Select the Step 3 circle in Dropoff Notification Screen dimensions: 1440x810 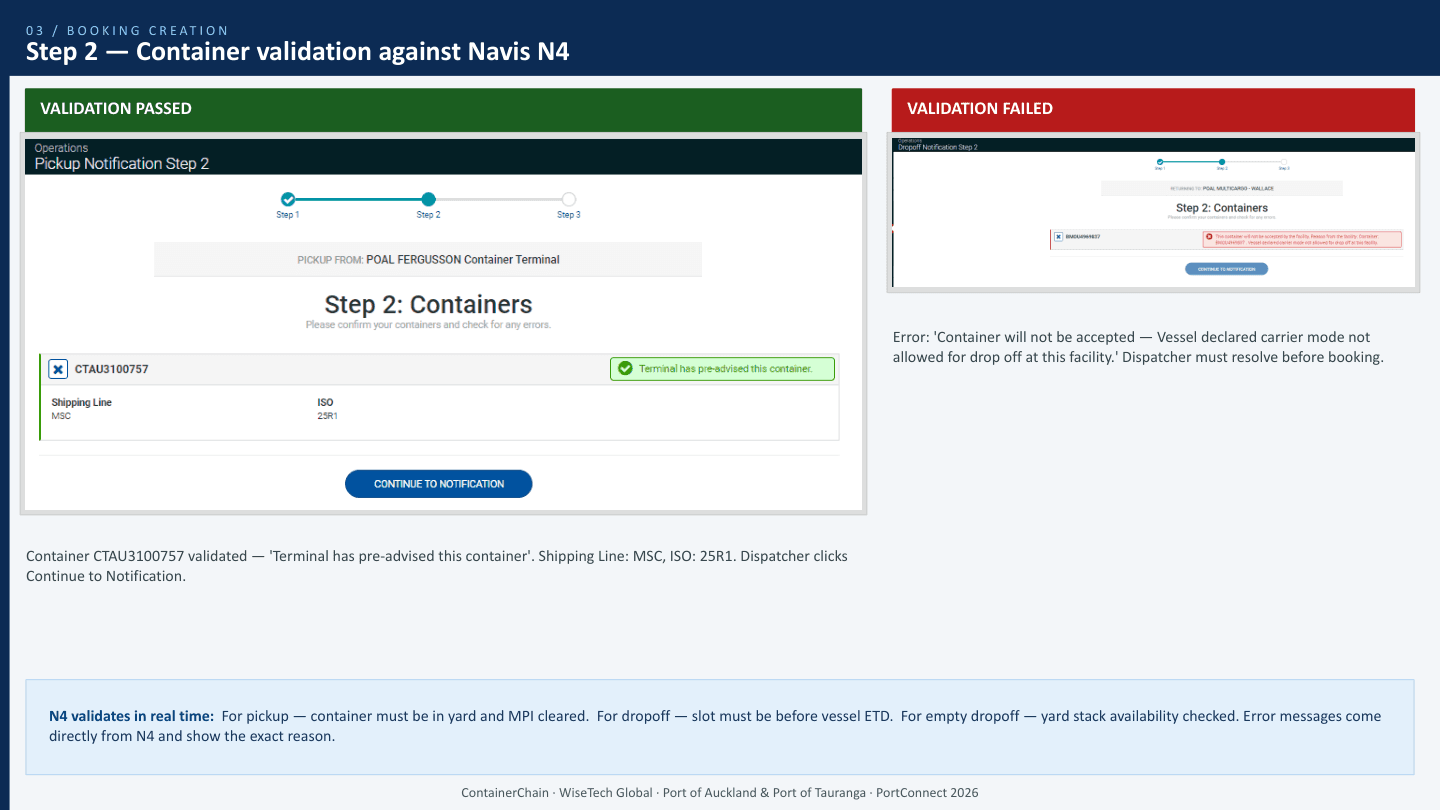pos(1284,162)
